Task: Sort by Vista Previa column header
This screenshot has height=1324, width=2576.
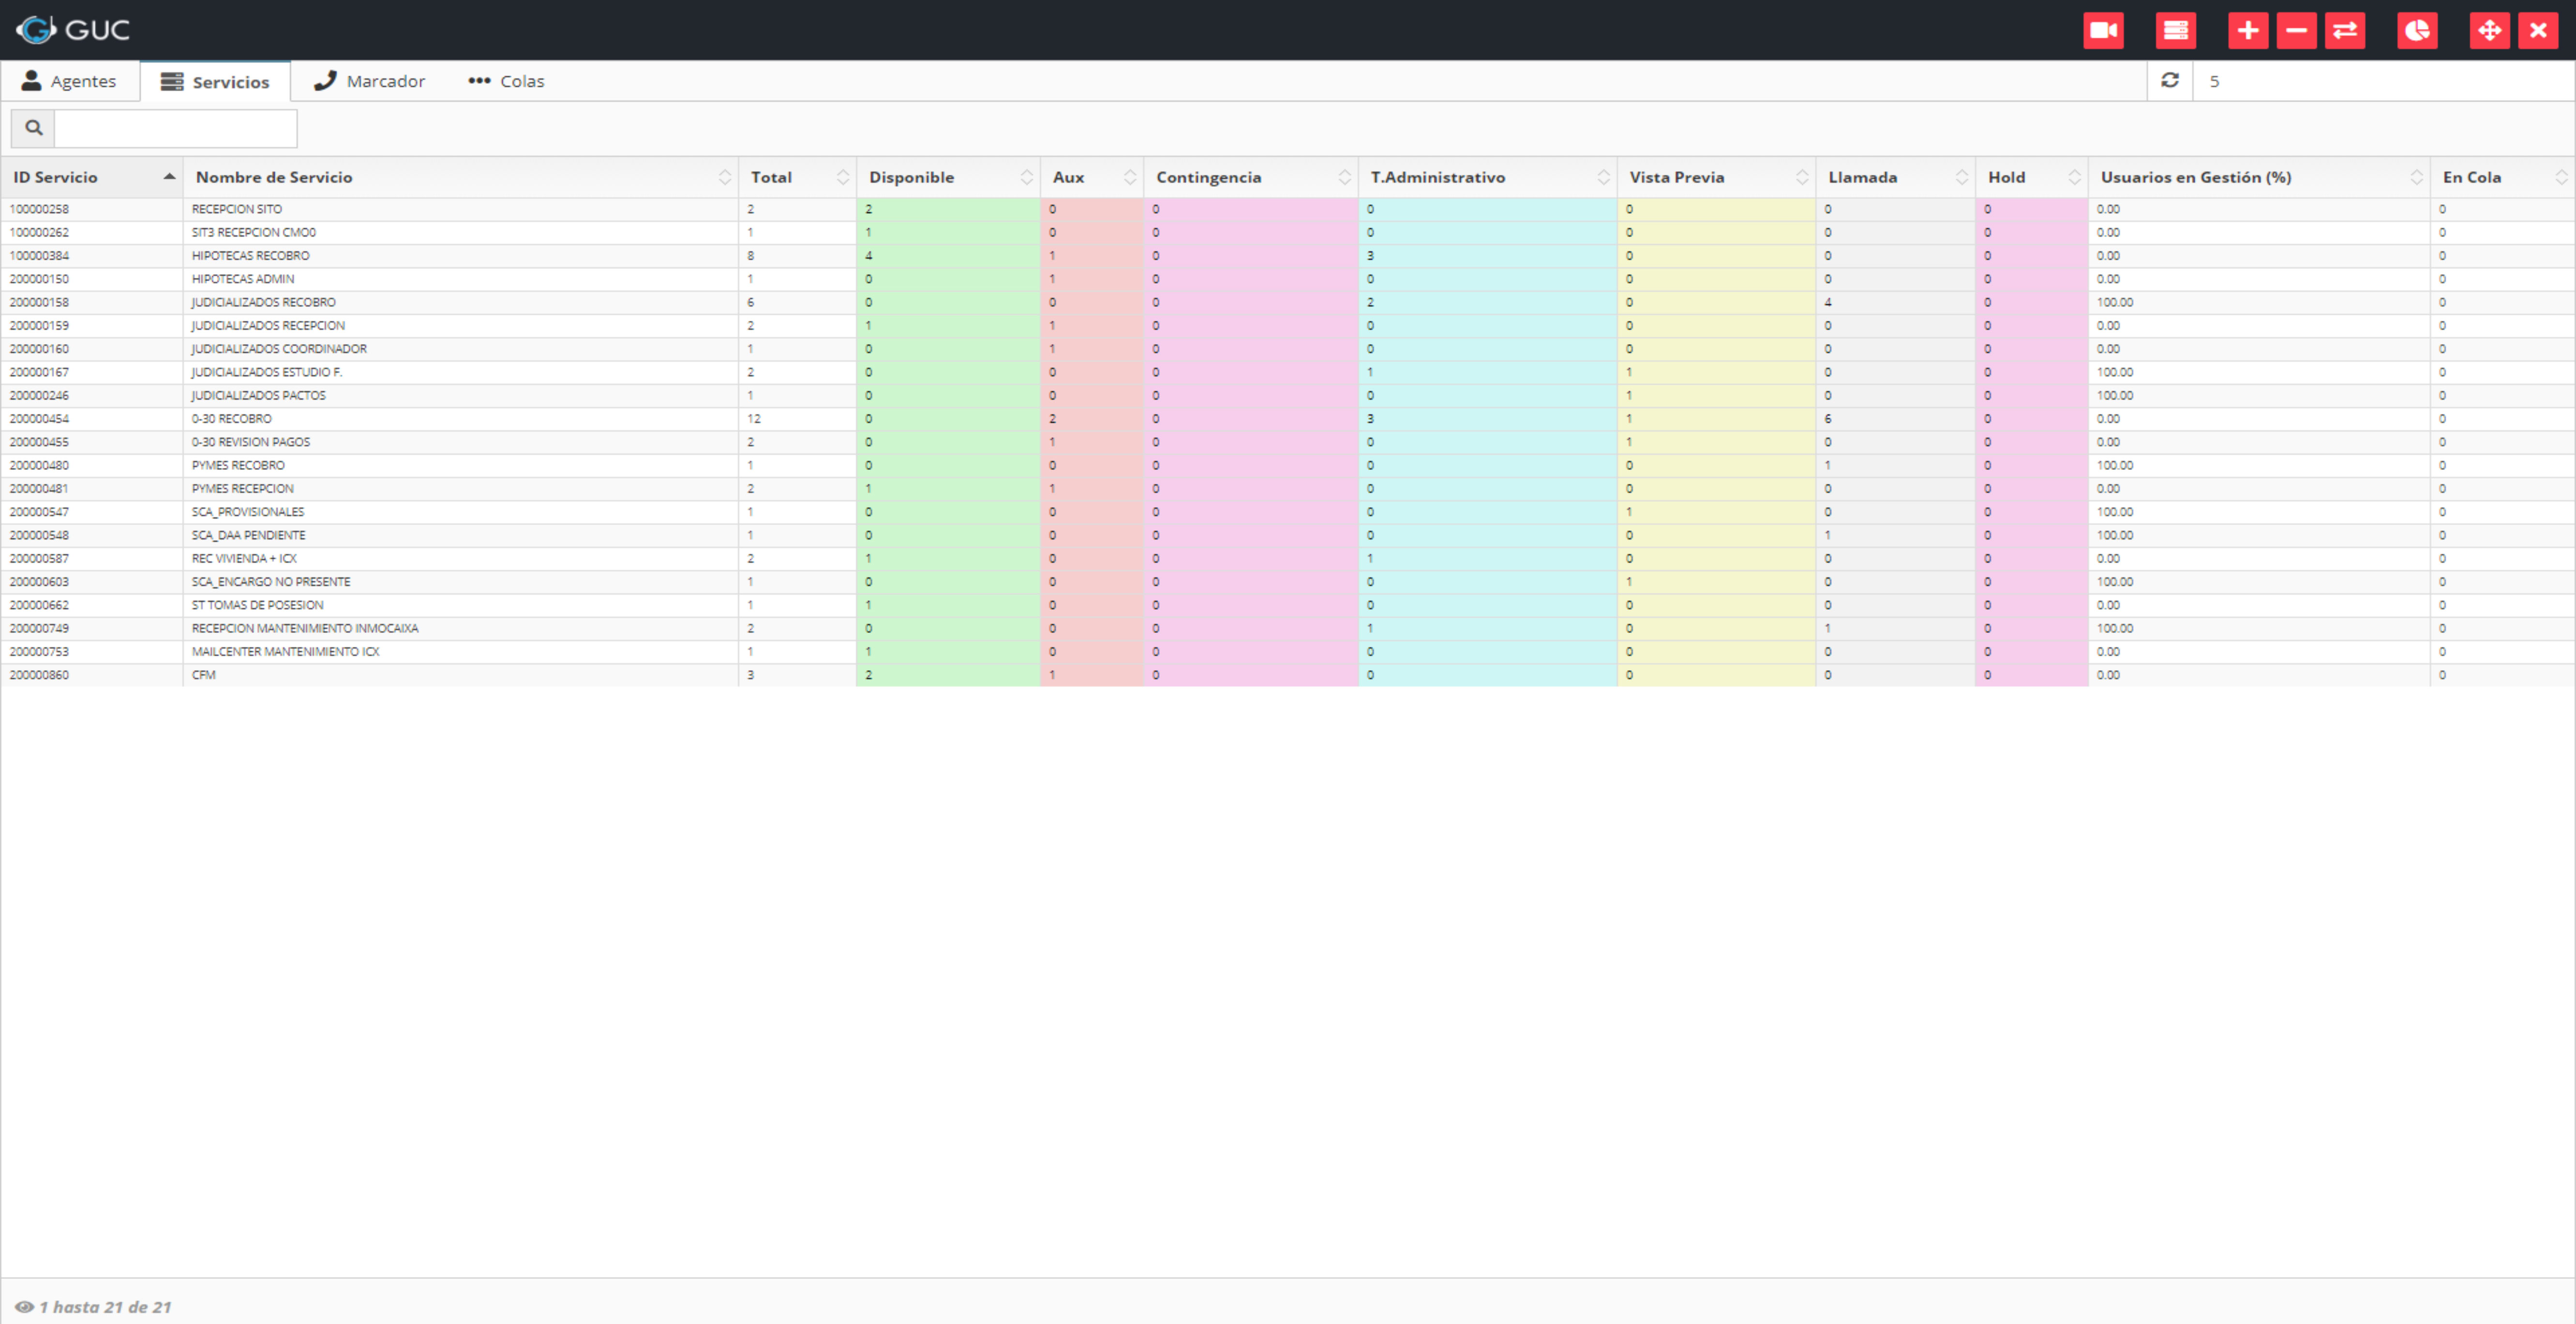Action: click(1717, 177)
